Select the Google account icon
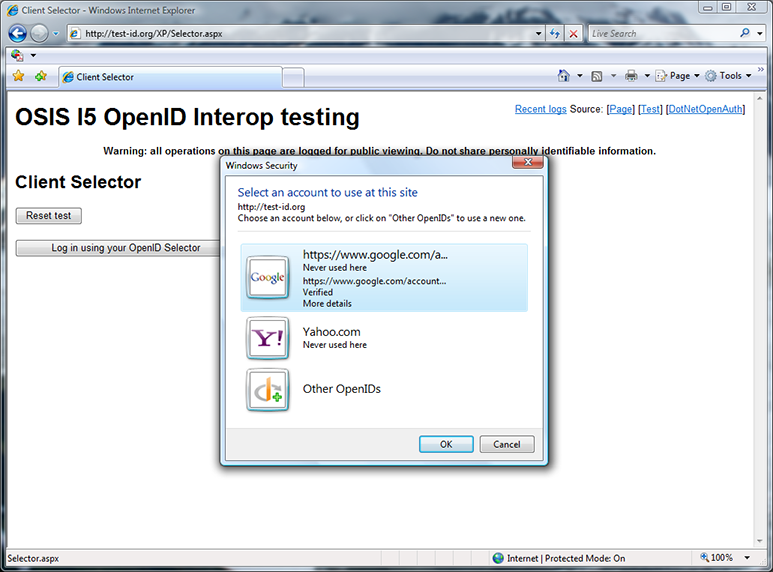 (268, 278)
